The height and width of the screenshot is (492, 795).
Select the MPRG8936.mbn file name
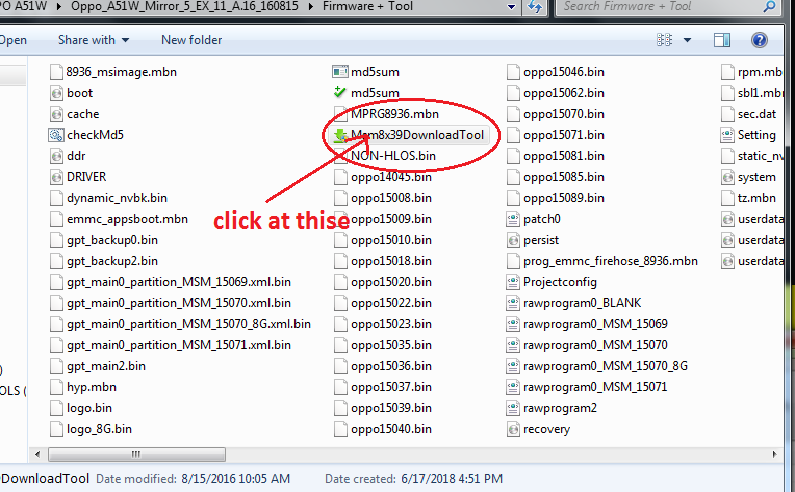(394, 114)
